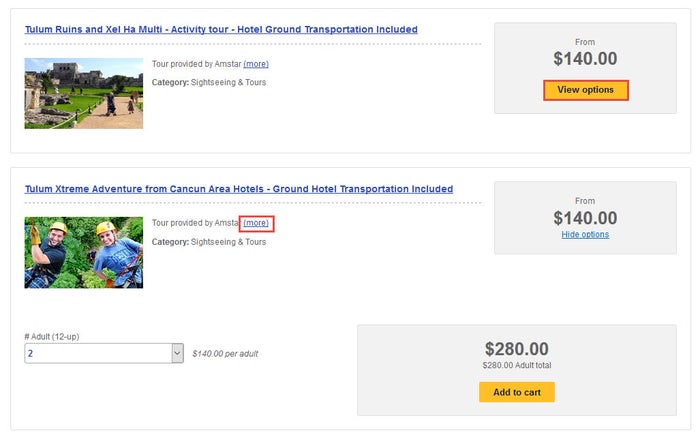The image size is (700, 435).
Task: Click Category text under Tulum Ruins provider
Action: click(x=209, y=82)
